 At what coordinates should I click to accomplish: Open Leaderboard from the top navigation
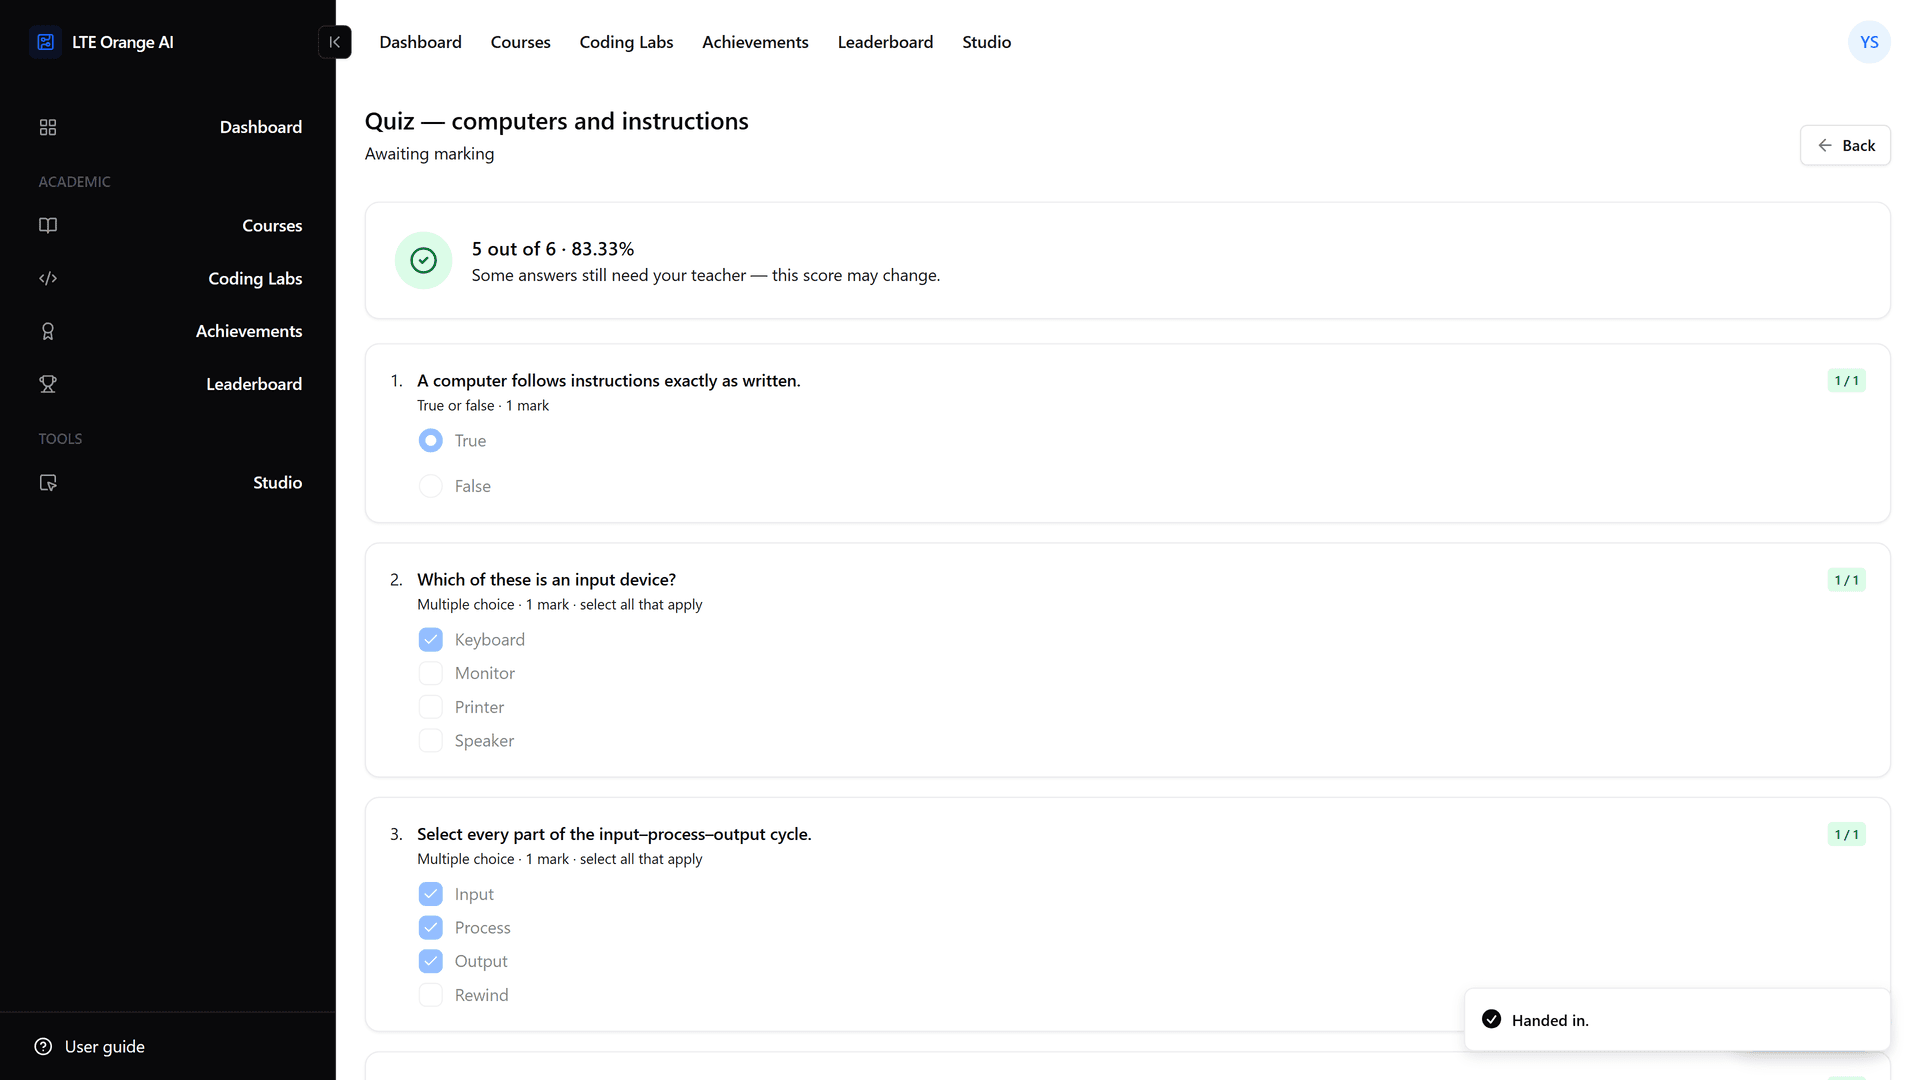click(885, 42)
